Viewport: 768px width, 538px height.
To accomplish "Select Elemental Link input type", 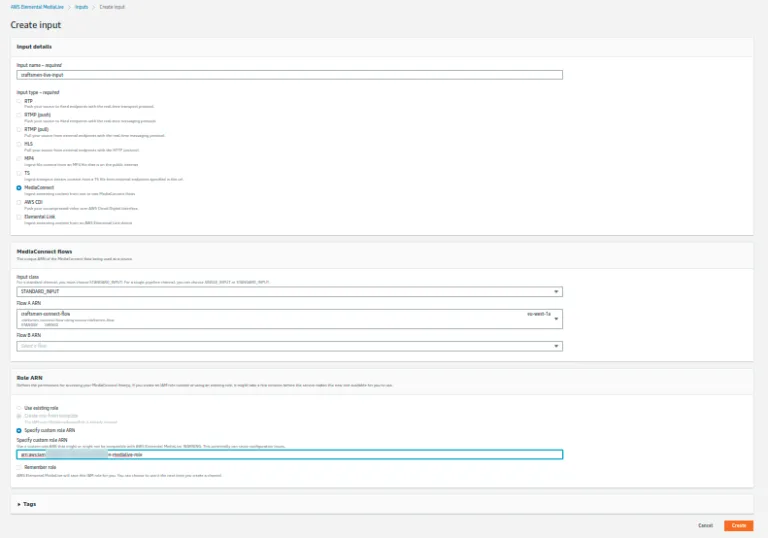I will click(19, 217).
